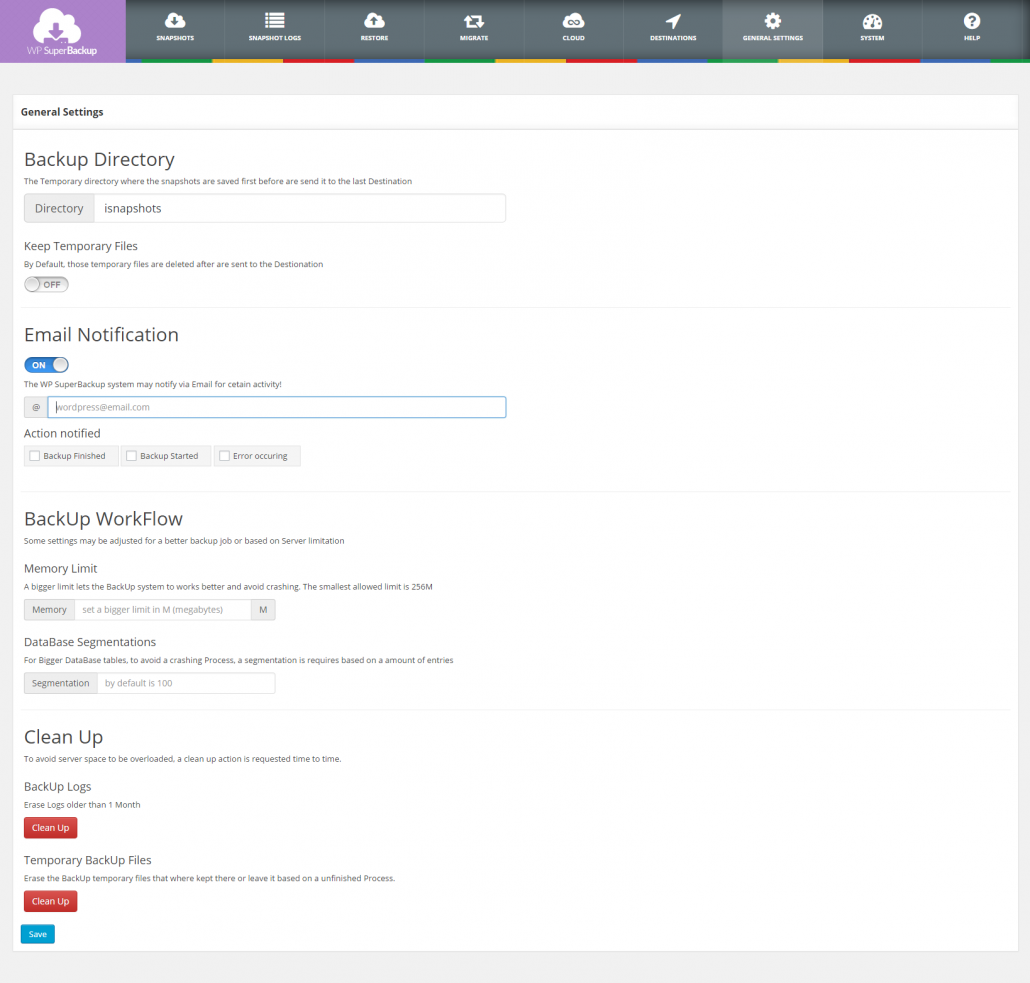The width and height of the screenshot is (1030, 983).
Task: Click the notification email address field
Action: pyautogui.click(x=277, y=407)
